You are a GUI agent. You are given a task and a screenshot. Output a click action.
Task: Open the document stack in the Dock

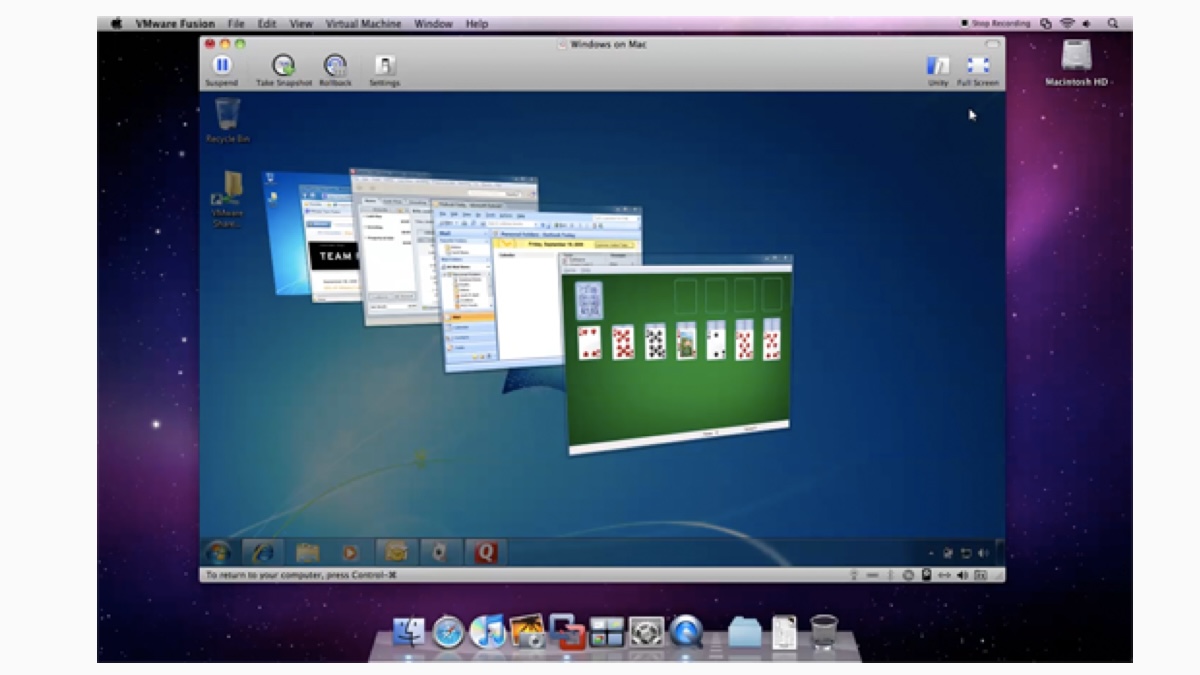[784, 632]
